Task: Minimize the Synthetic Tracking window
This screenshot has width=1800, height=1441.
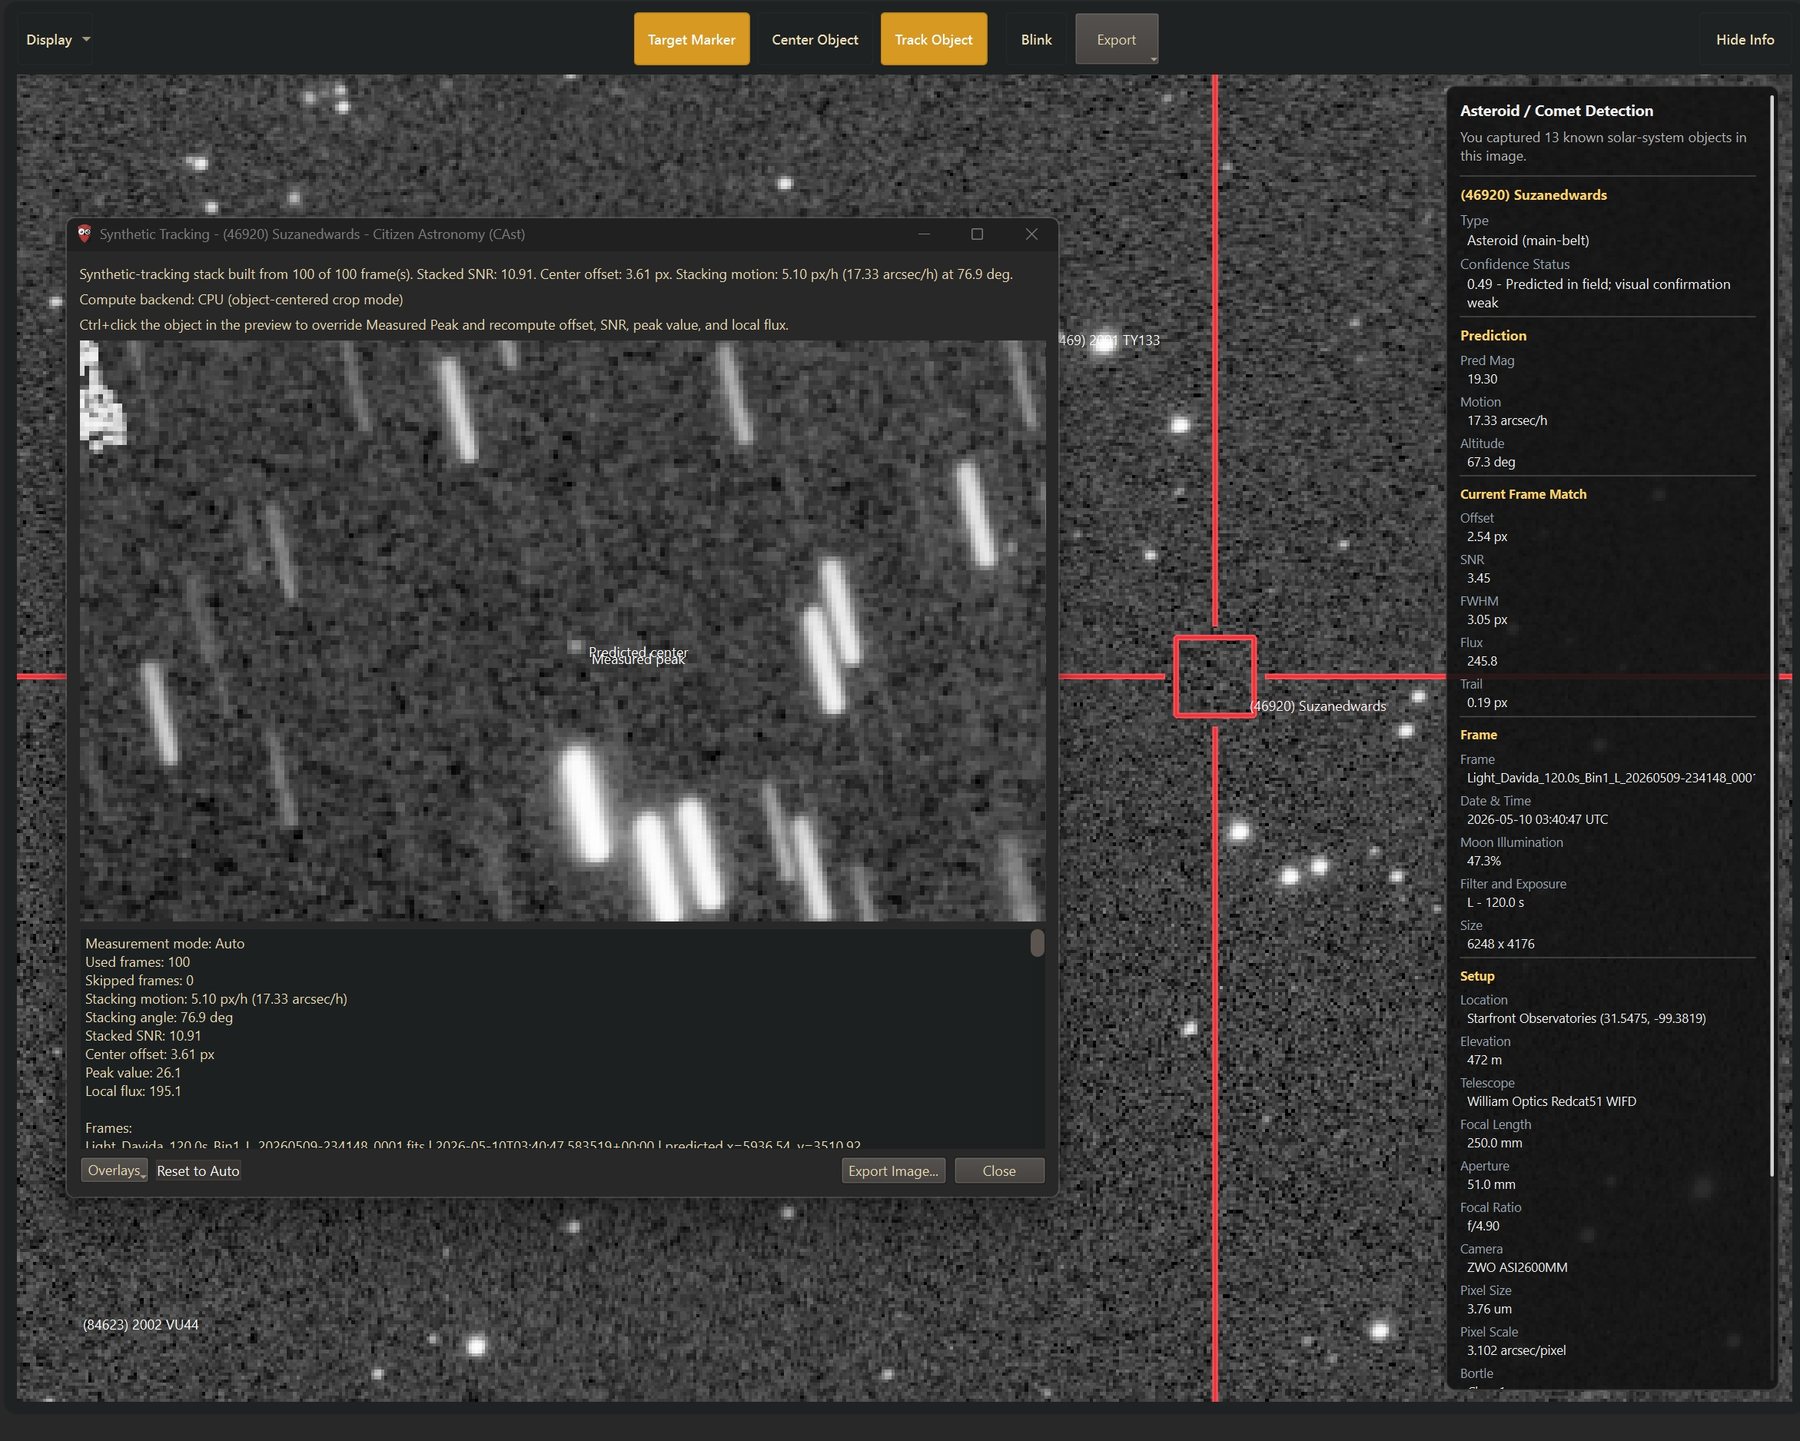Action: (924, 234)
